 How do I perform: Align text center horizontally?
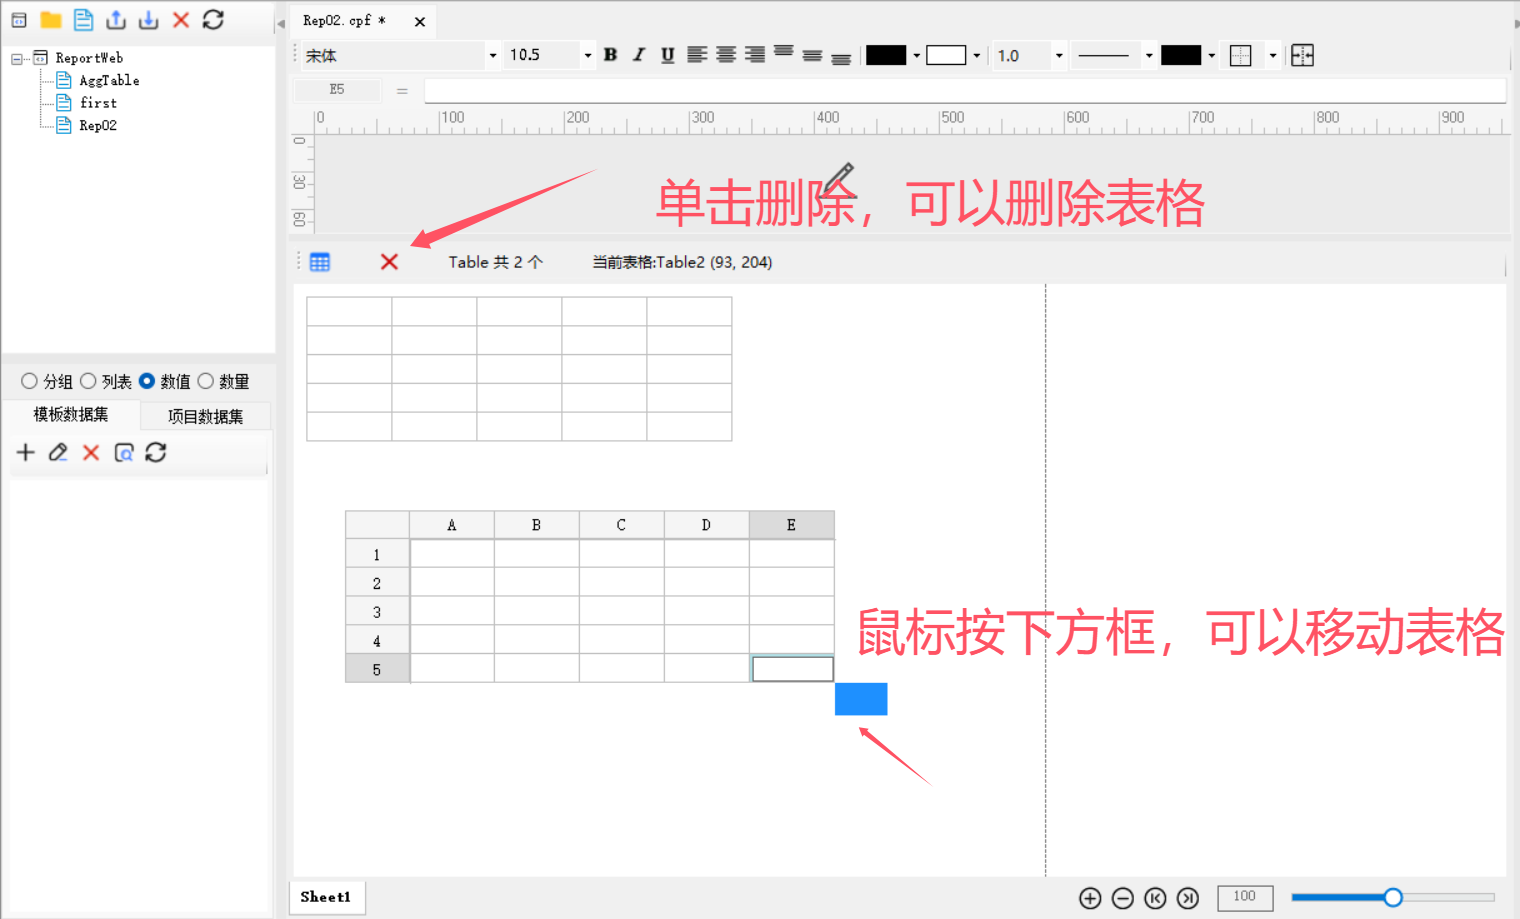click(x=726, y=55)
